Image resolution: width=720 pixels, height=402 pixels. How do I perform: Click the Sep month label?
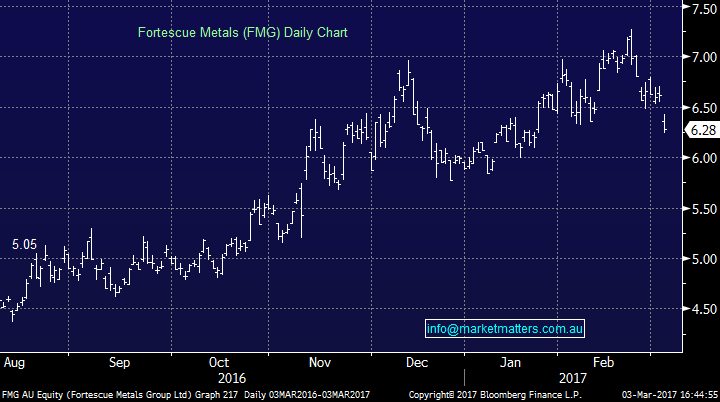pos(119,362)
